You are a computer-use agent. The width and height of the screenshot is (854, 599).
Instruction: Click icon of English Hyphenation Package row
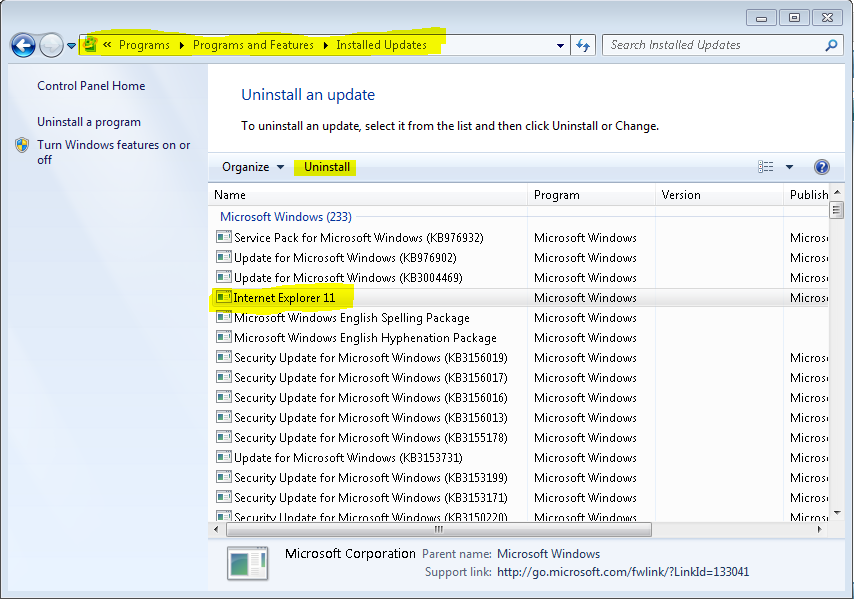223,337
